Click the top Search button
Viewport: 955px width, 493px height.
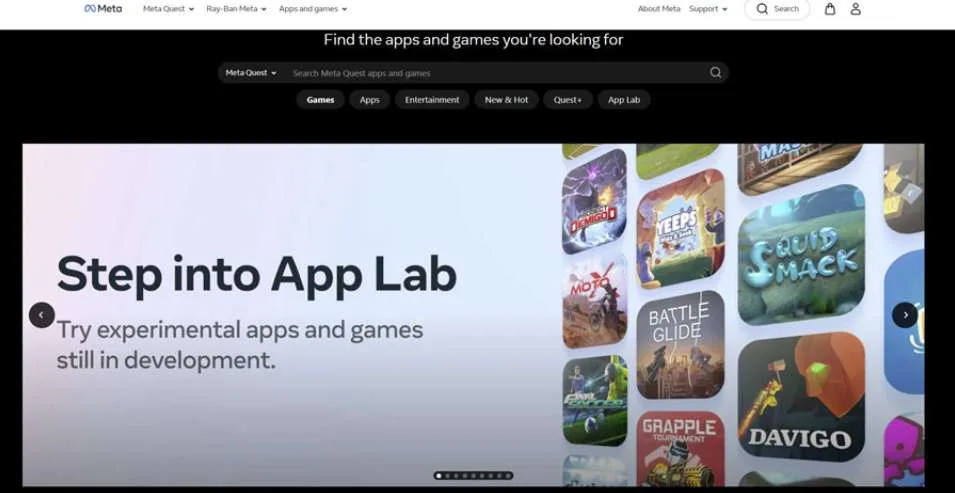pyautogui.click(x=777, y=9)
